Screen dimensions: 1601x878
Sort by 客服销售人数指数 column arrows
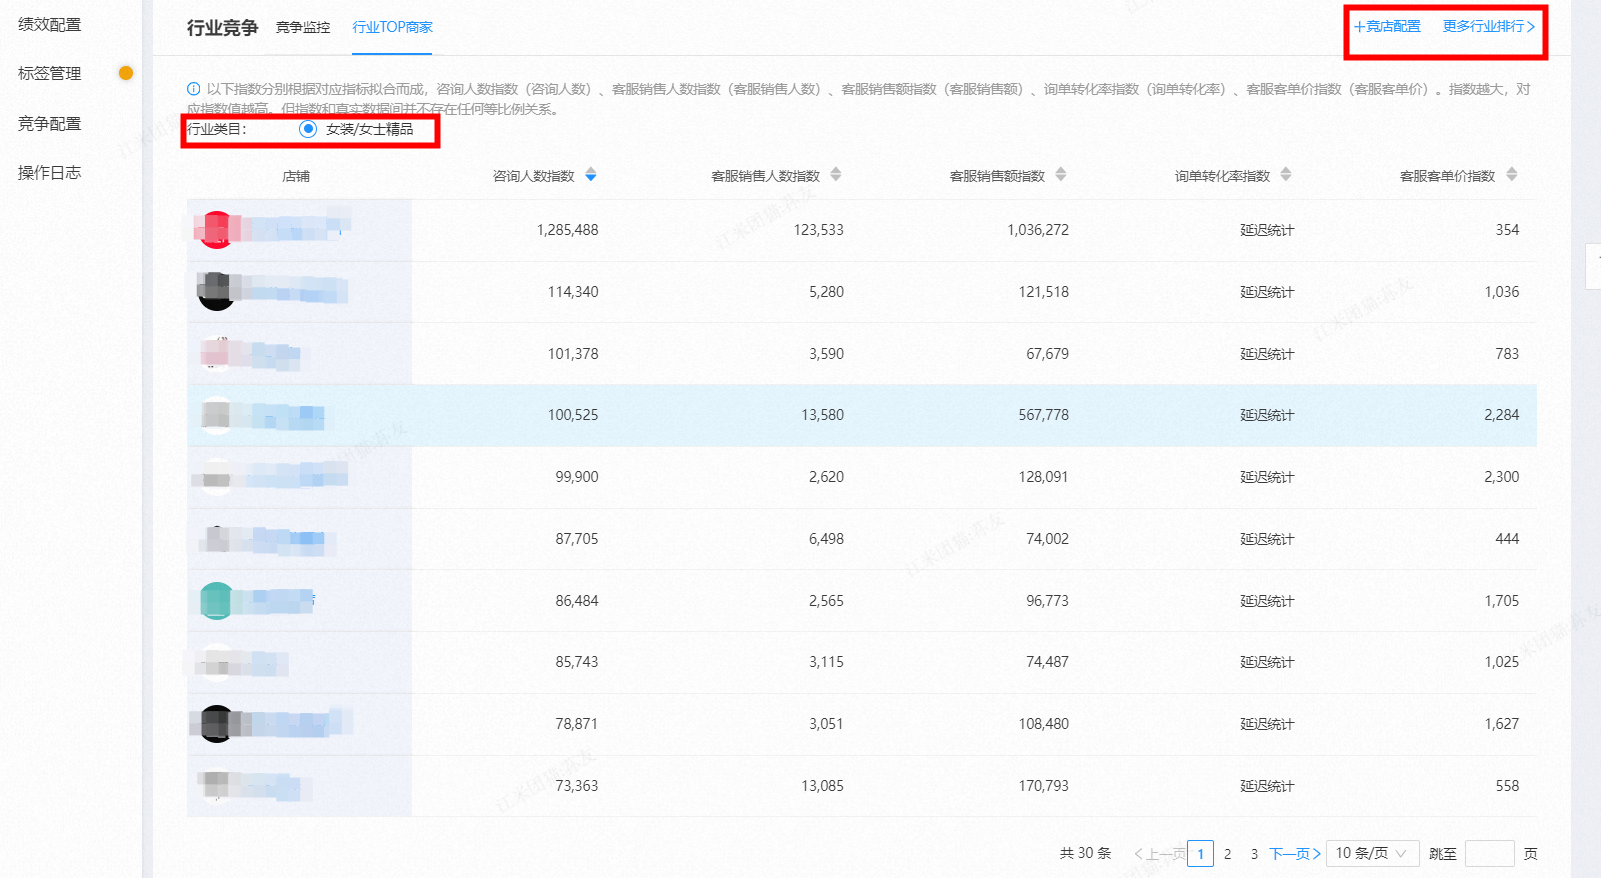836,175
